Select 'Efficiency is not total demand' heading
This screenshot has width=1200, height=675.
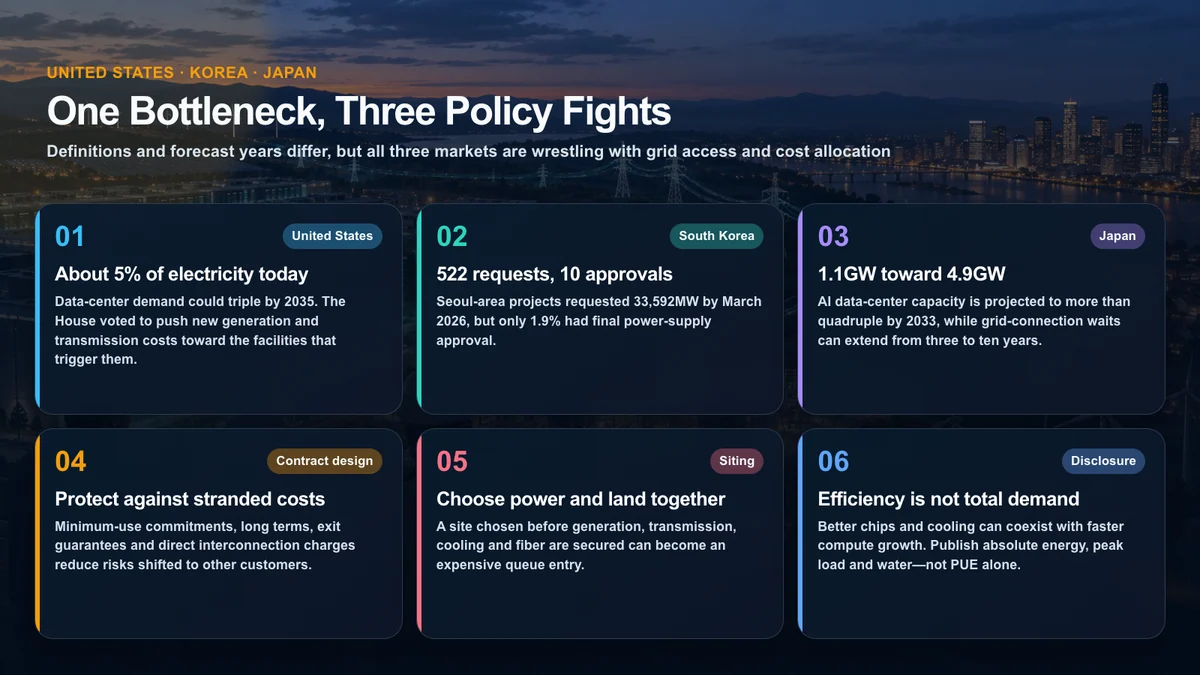(949, 499)
